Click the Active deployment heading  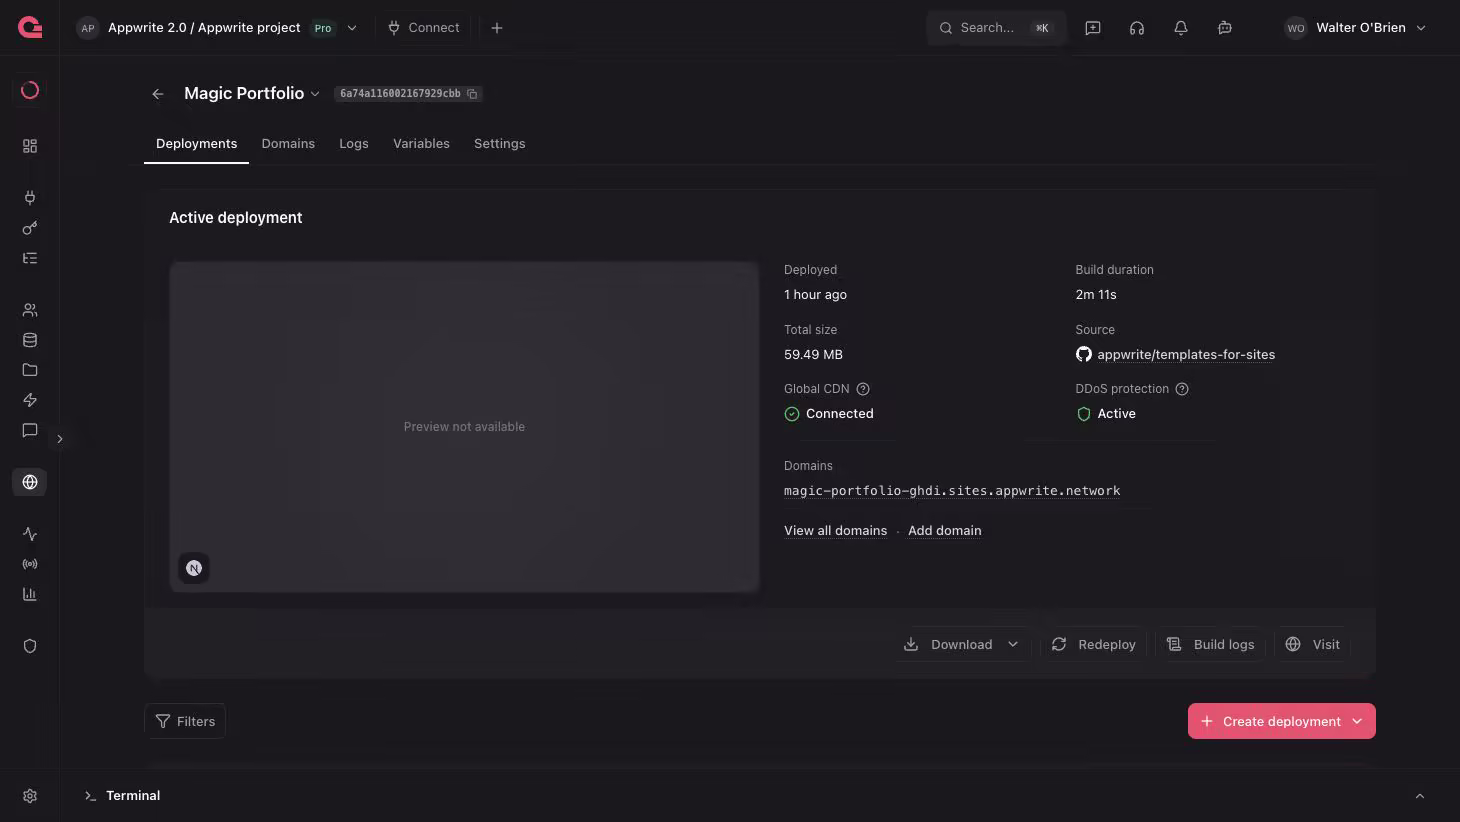tap(236, 218)
